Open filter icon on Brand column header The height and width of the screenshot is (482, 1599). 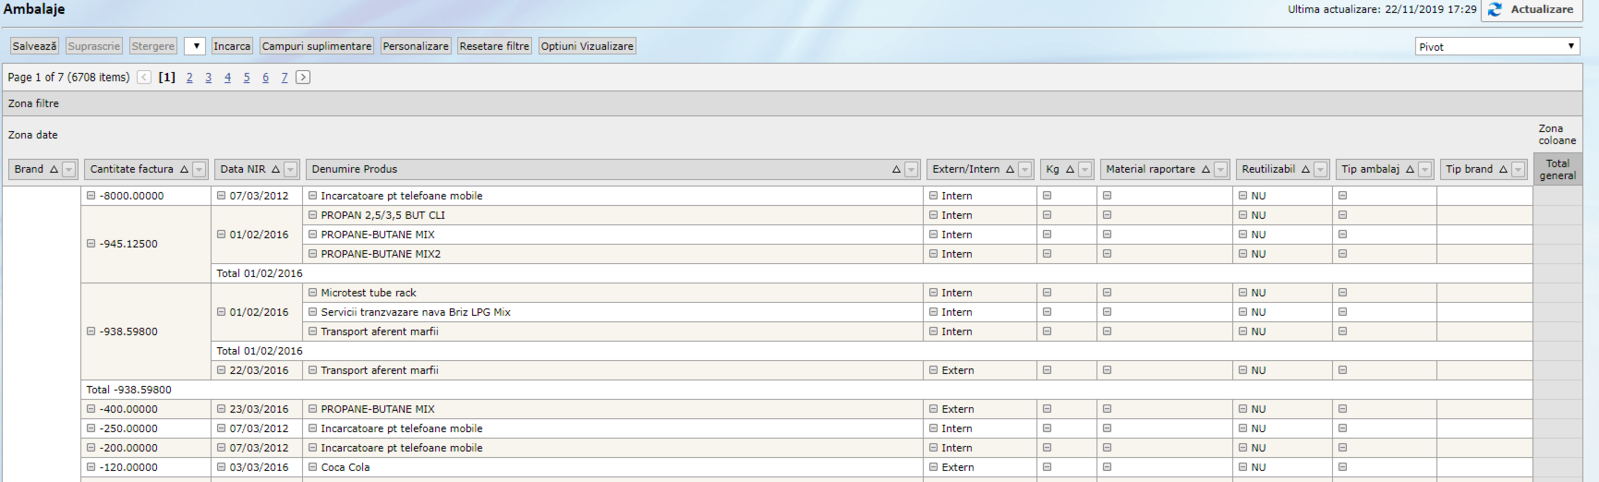point(69,170)
